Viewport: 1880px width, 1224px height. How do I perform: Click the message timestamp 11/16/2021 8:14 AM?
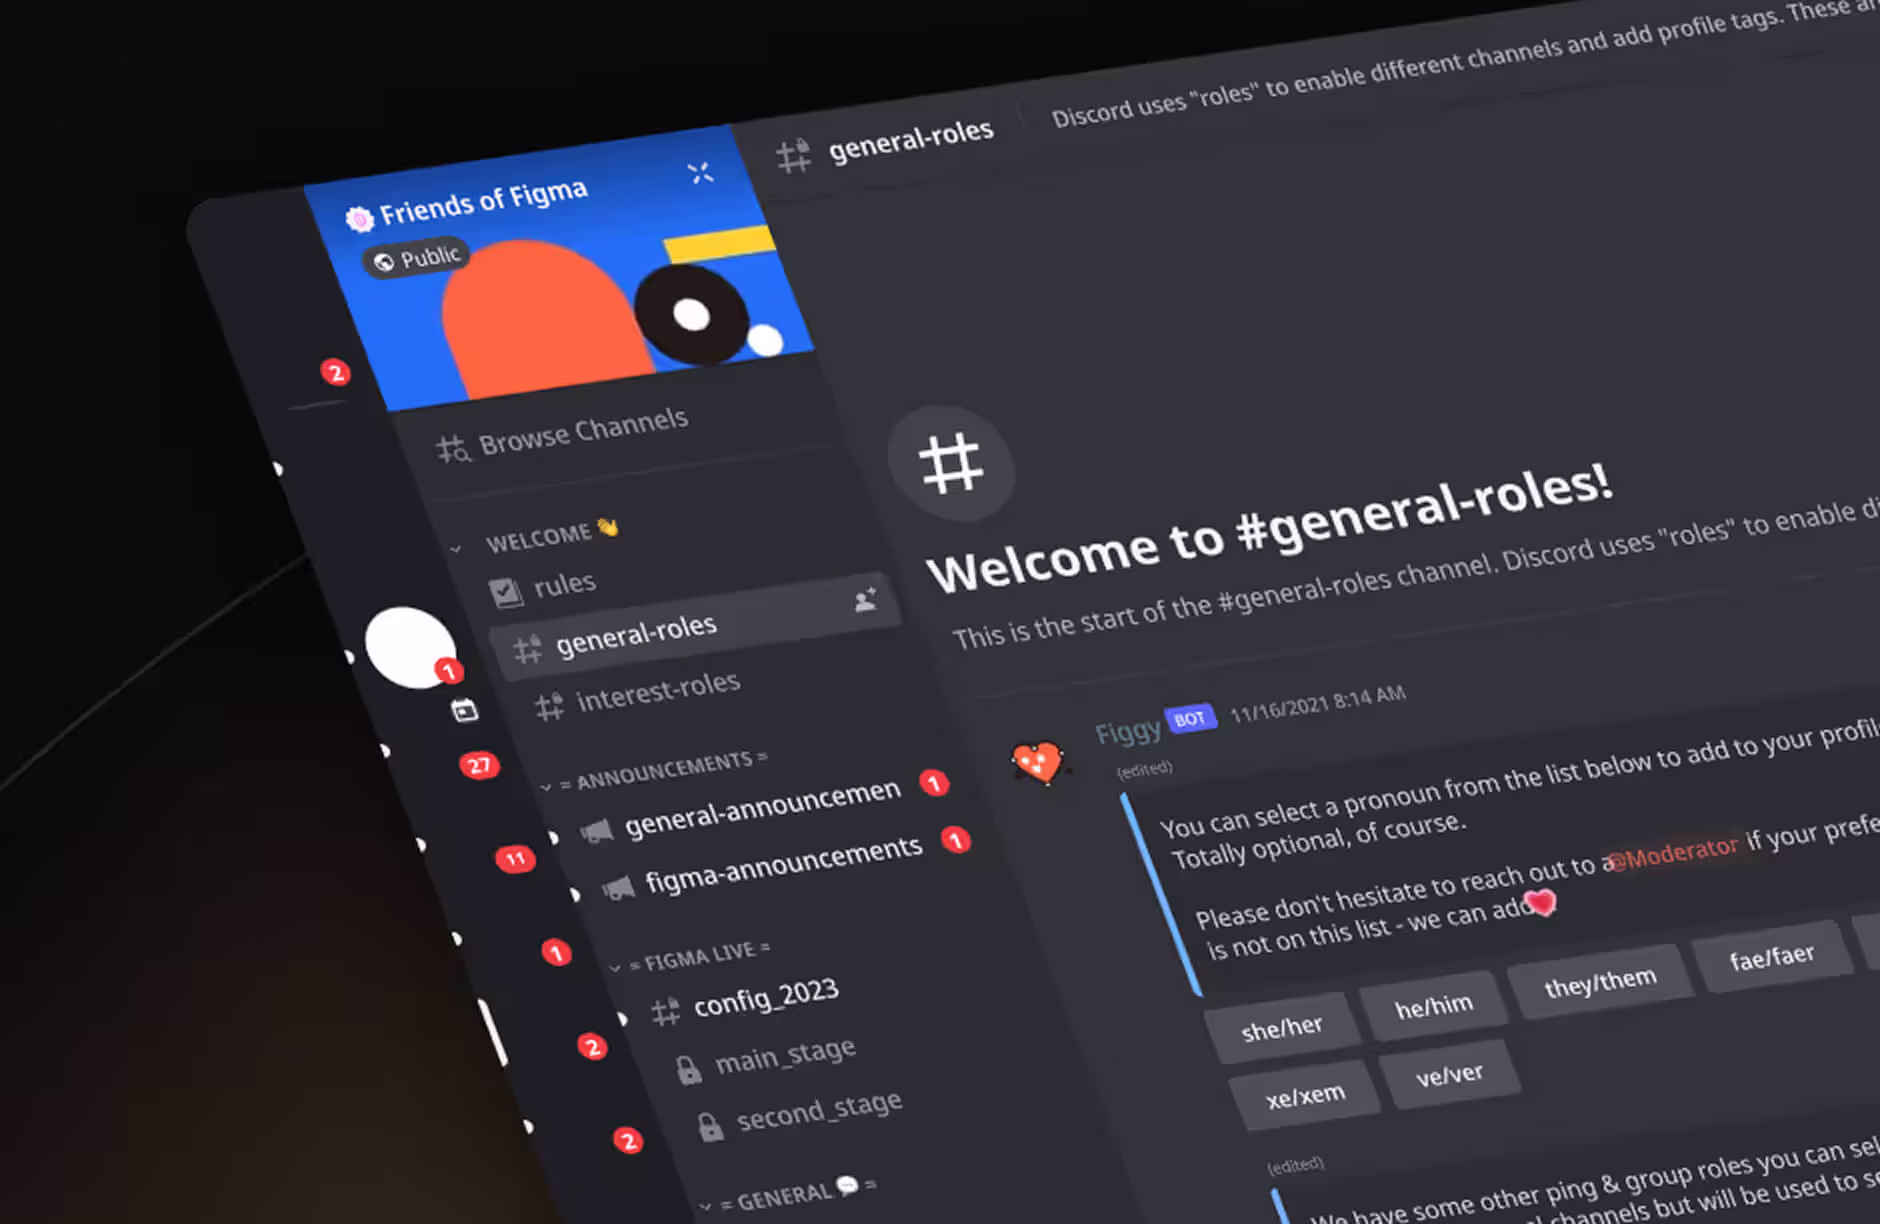pyautogui.click(x=1317, y=704)
